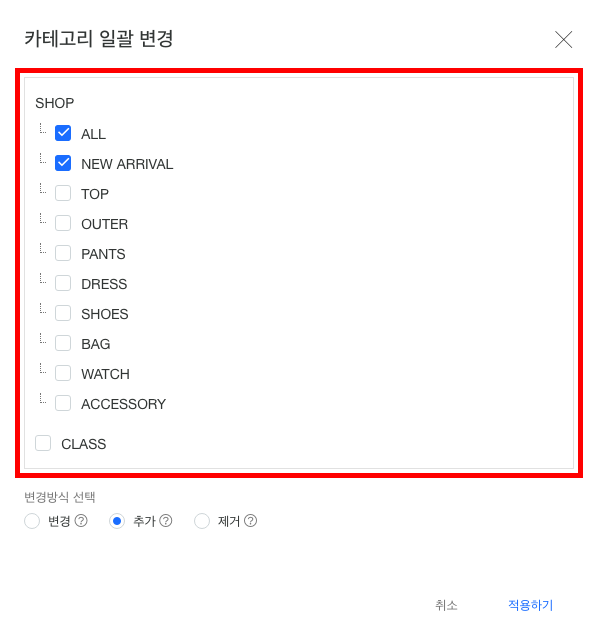This screenshot has height=635, width=598.
Task: Click the help icon next to 변경
Action: point(81,520)
